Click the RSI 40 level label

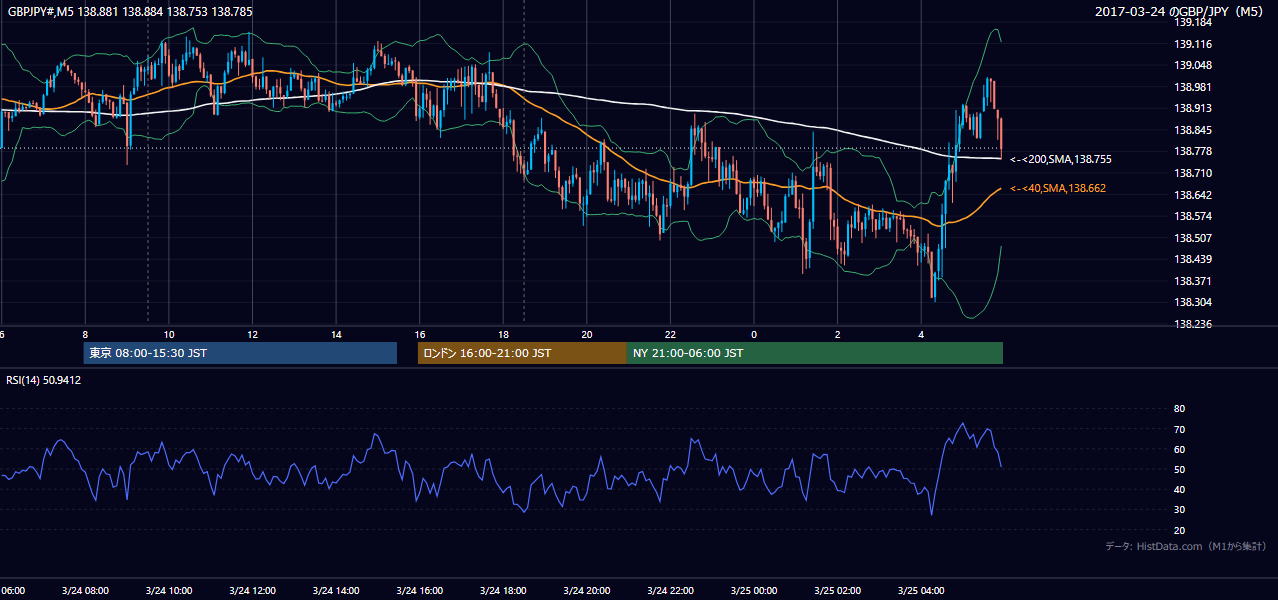pos(1179,489)
